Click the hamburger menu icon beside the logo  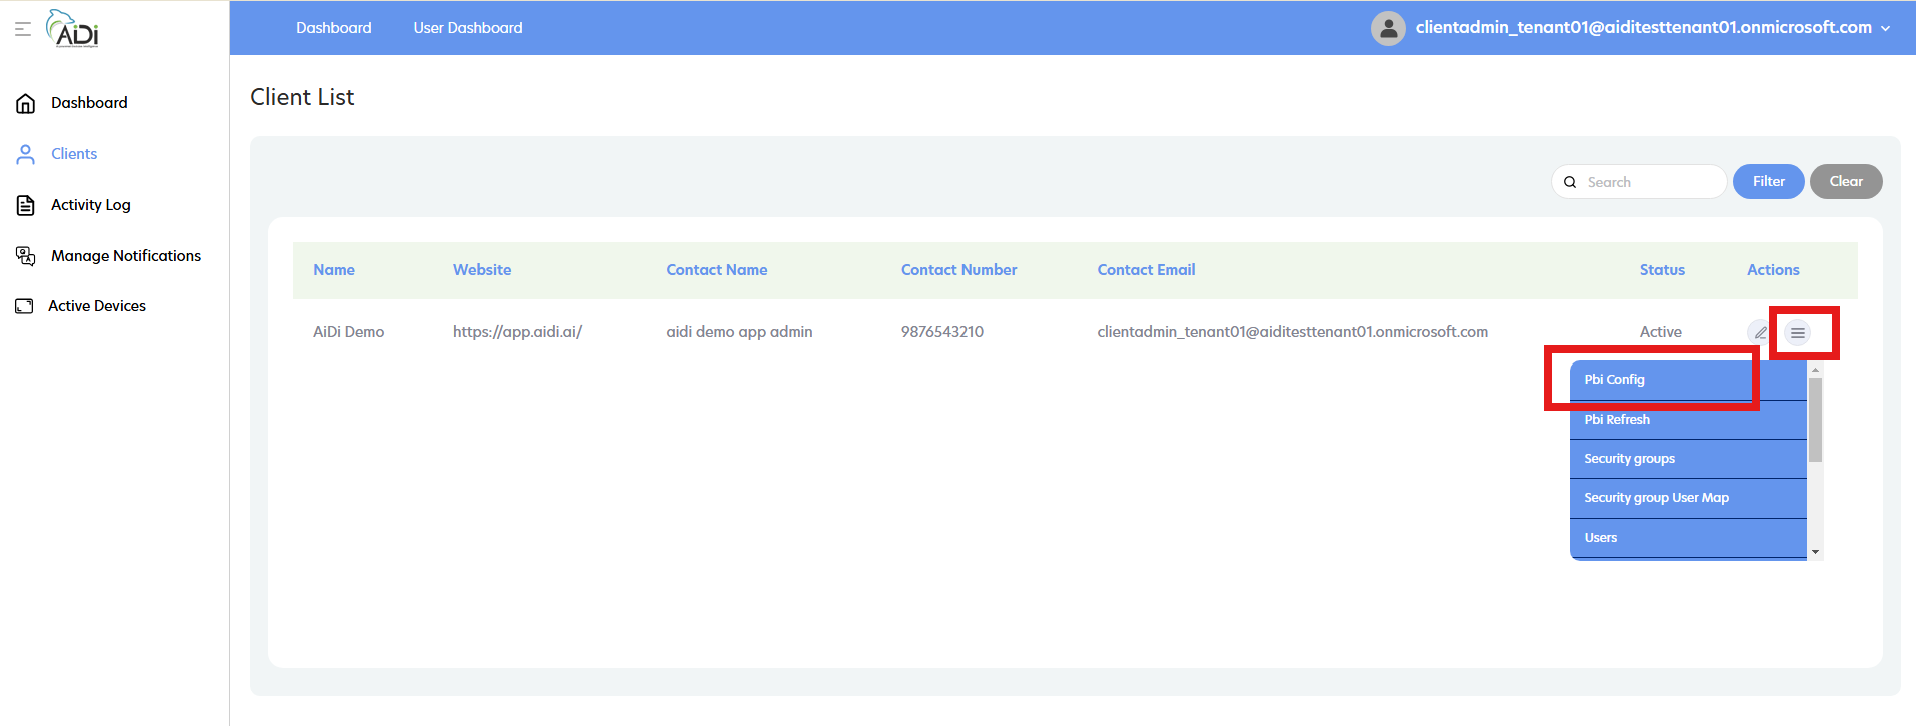pyautogui.click(x=23, y=29)
